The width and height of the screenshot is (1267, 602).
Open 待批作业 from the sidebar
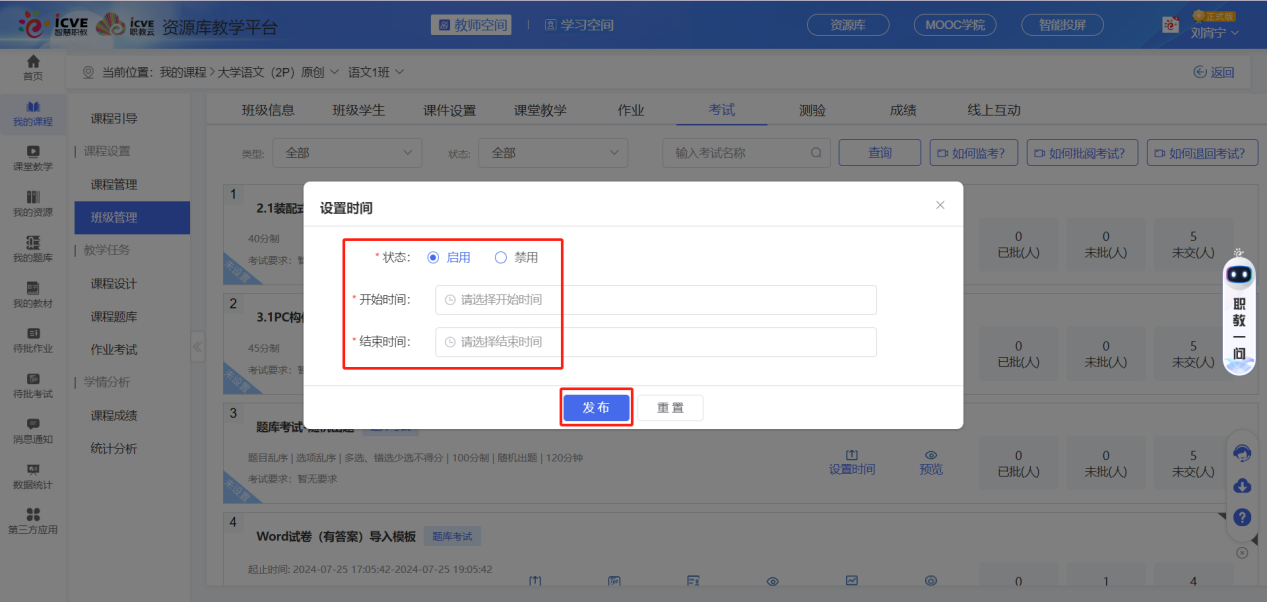click(x=31, y=343)
